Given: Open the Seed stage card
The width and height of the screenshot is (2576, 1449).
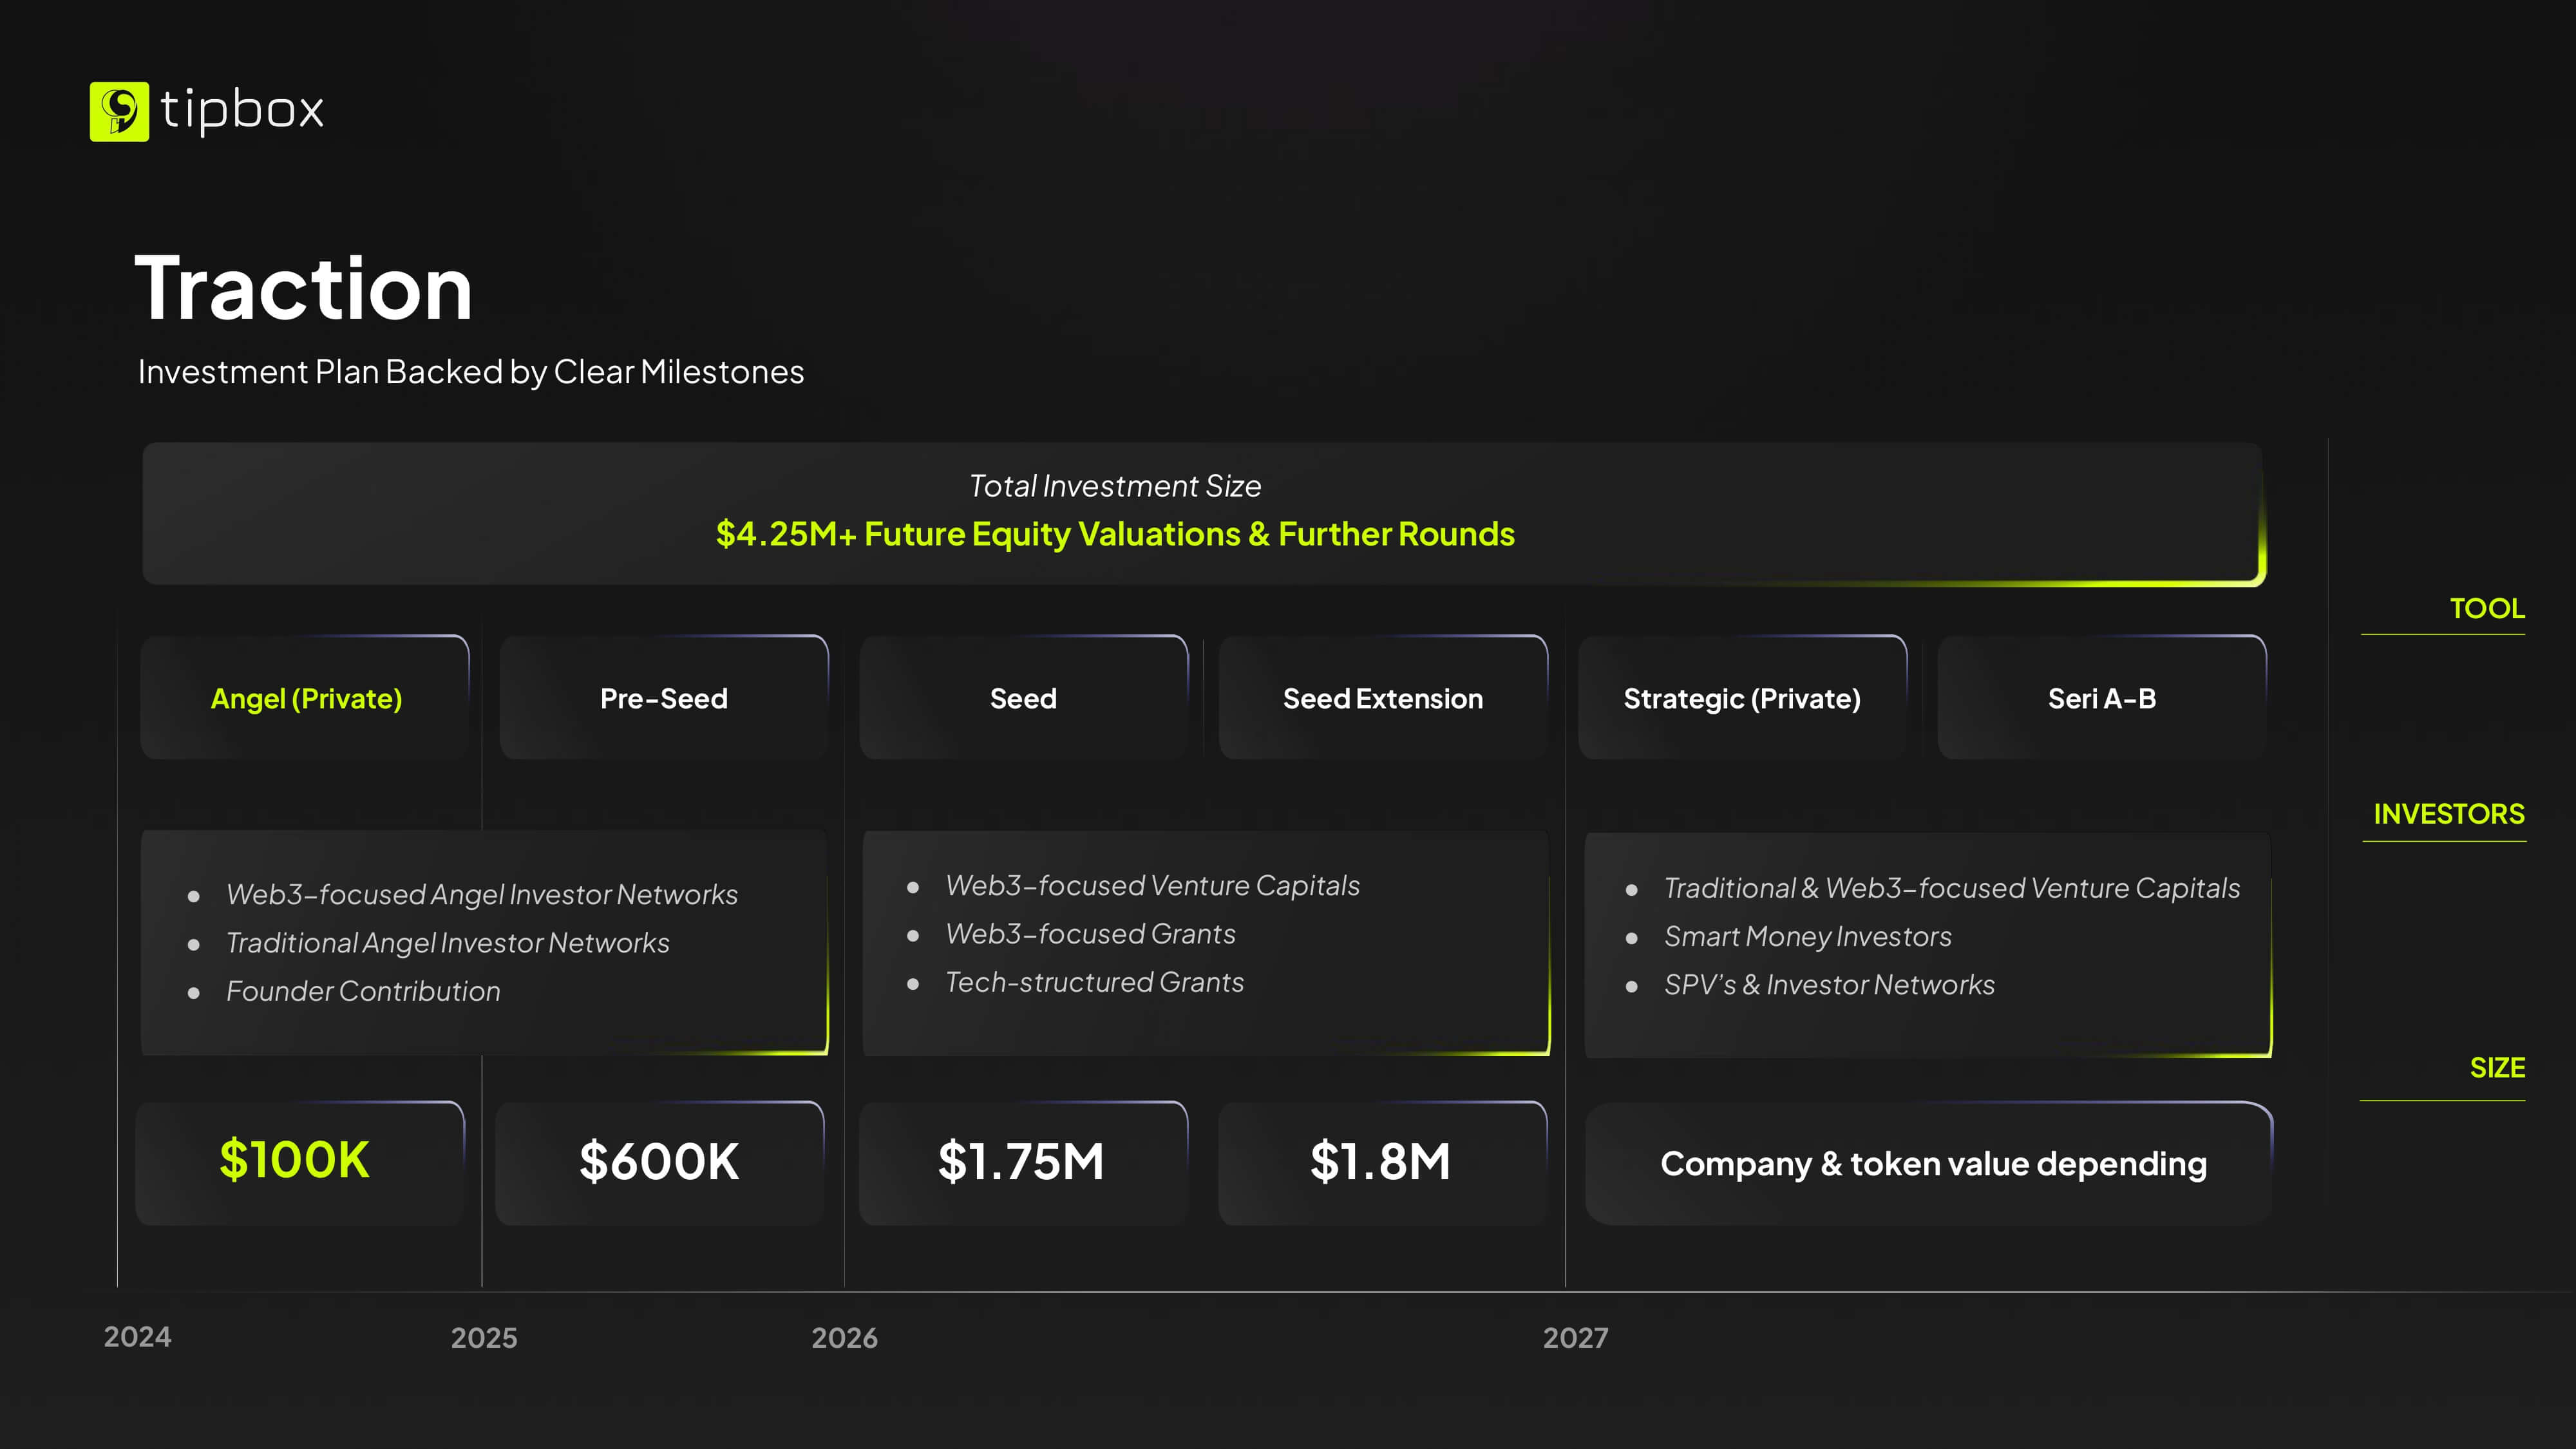Looking at the screenshot, I should pyautogui.click(x=1023, y=698).
